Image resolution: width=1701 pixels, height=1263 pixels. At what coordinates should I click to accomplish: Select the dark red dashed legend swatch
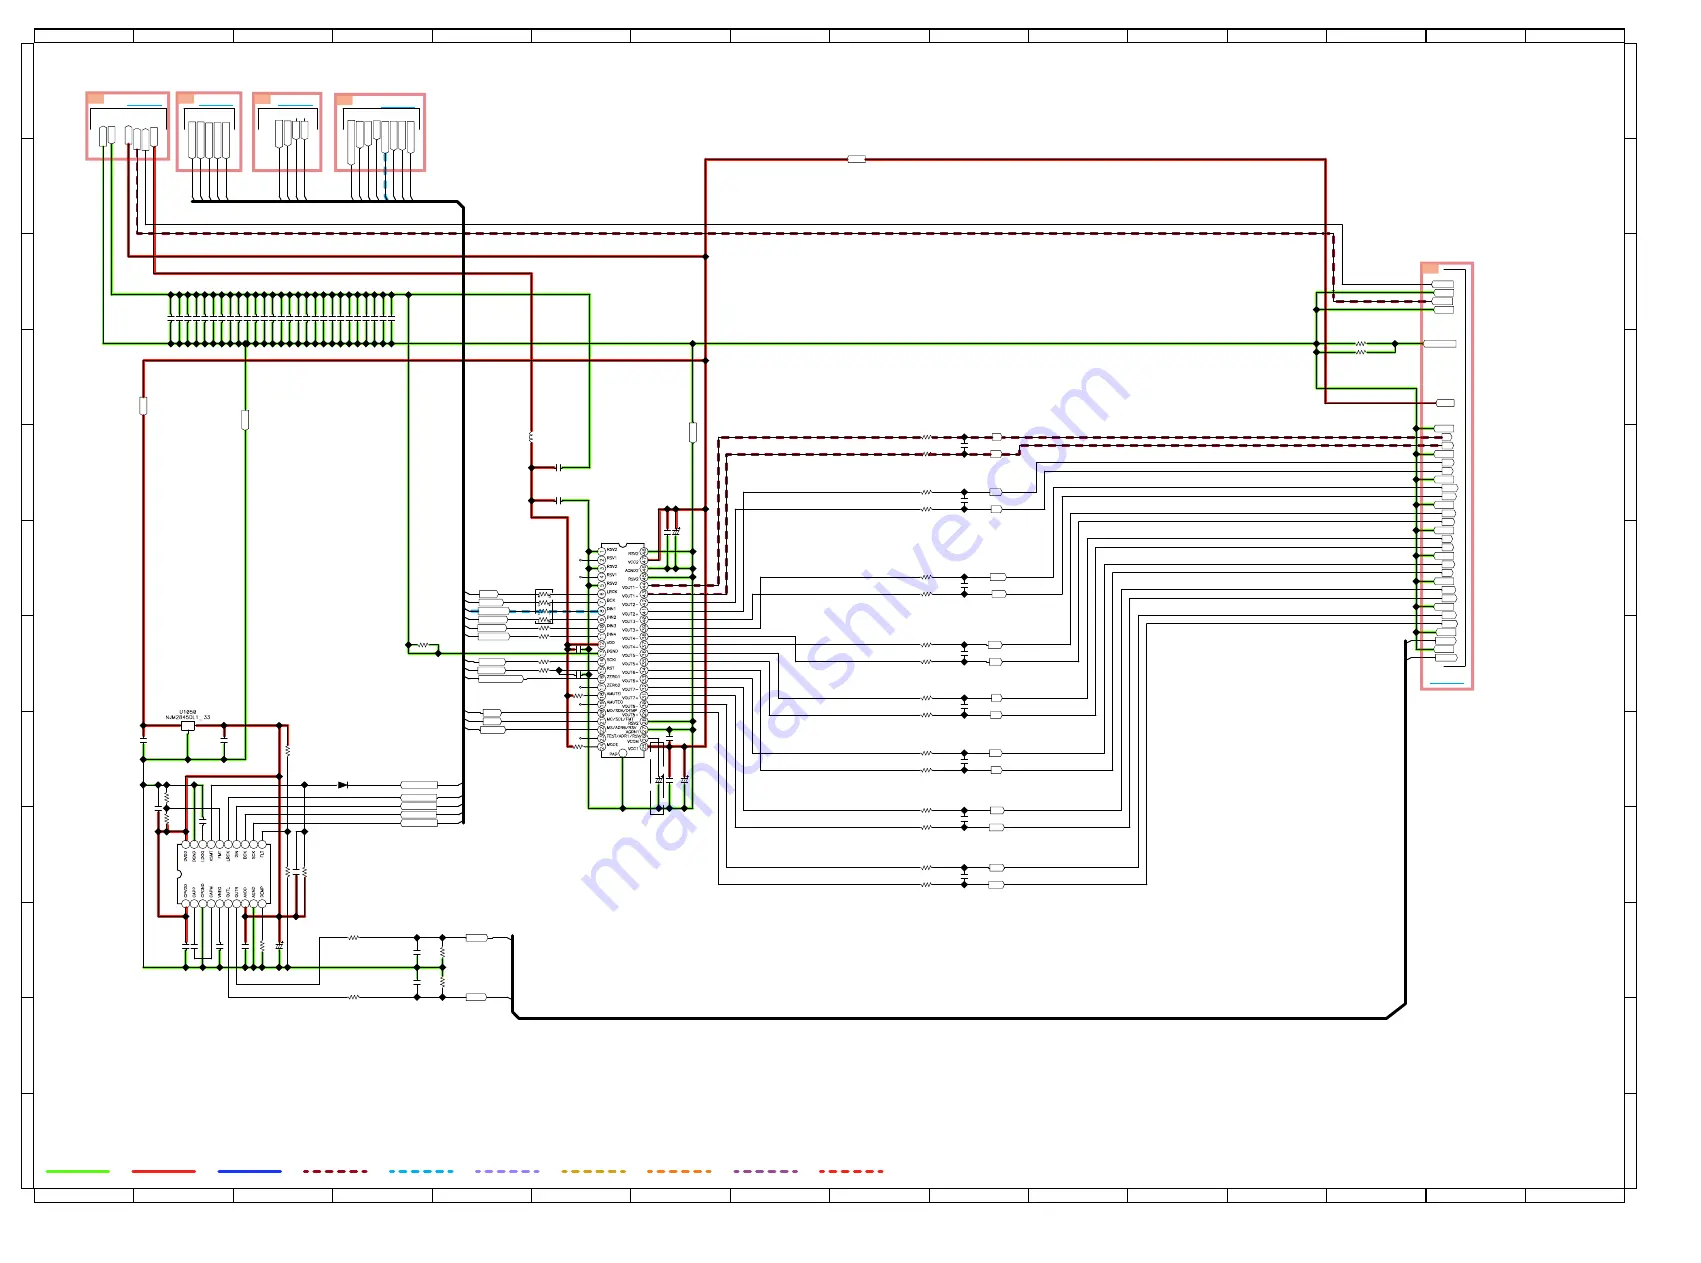click(x=336, y=1171)
